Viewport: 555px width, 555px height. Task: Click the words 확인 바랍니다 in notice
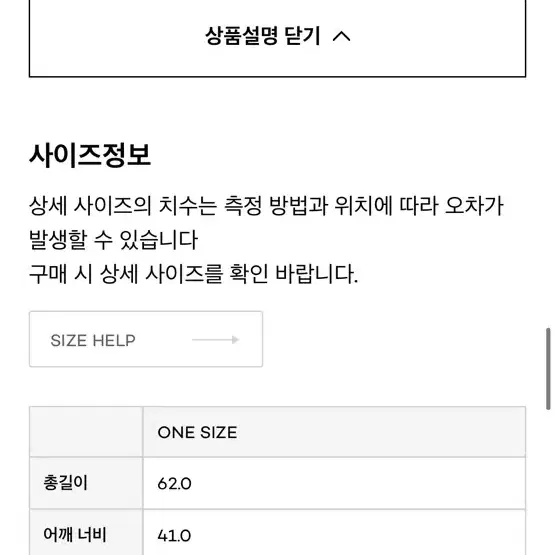tap(294, 274)
